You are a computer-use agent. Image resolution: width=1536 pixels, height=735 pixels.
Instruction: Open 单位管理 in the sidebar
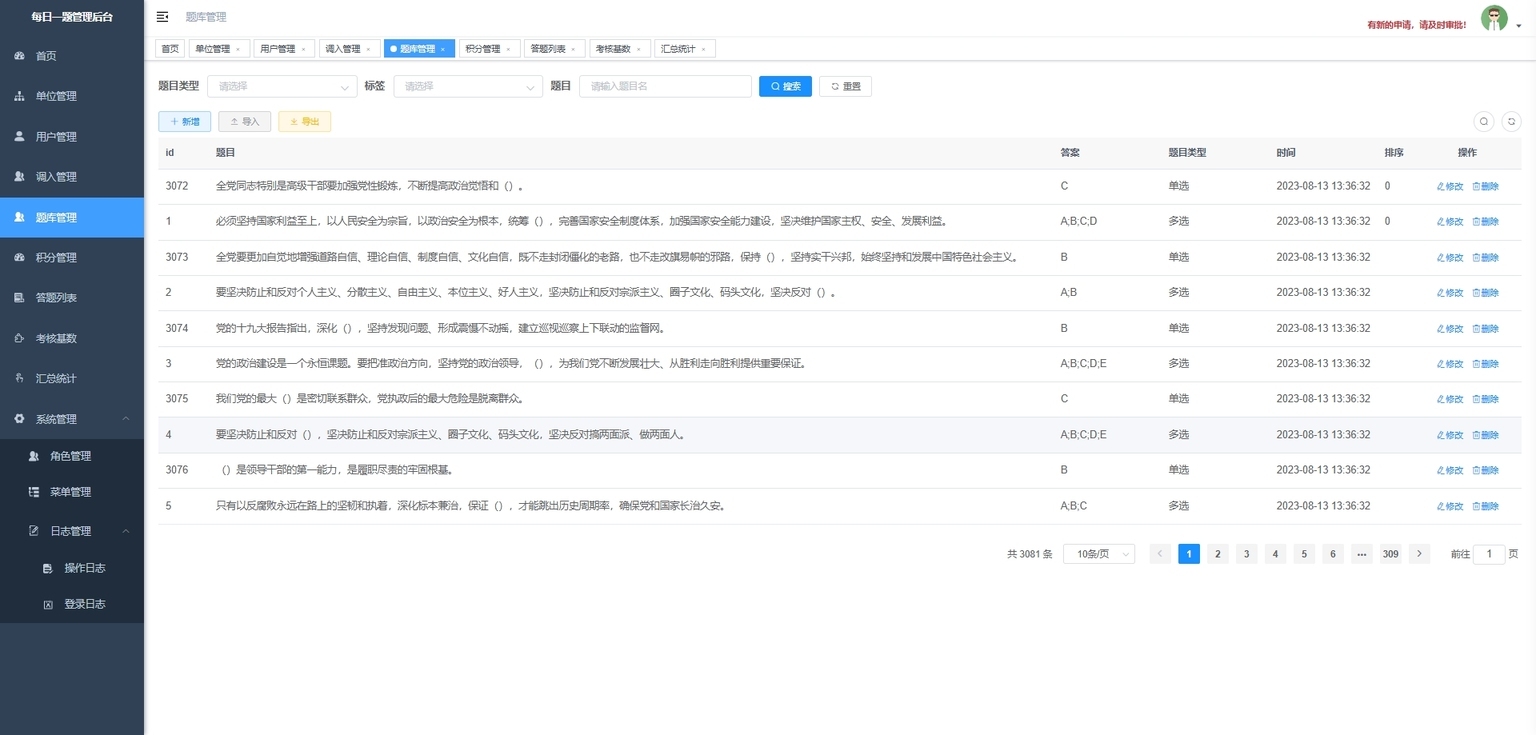point(56,96)
